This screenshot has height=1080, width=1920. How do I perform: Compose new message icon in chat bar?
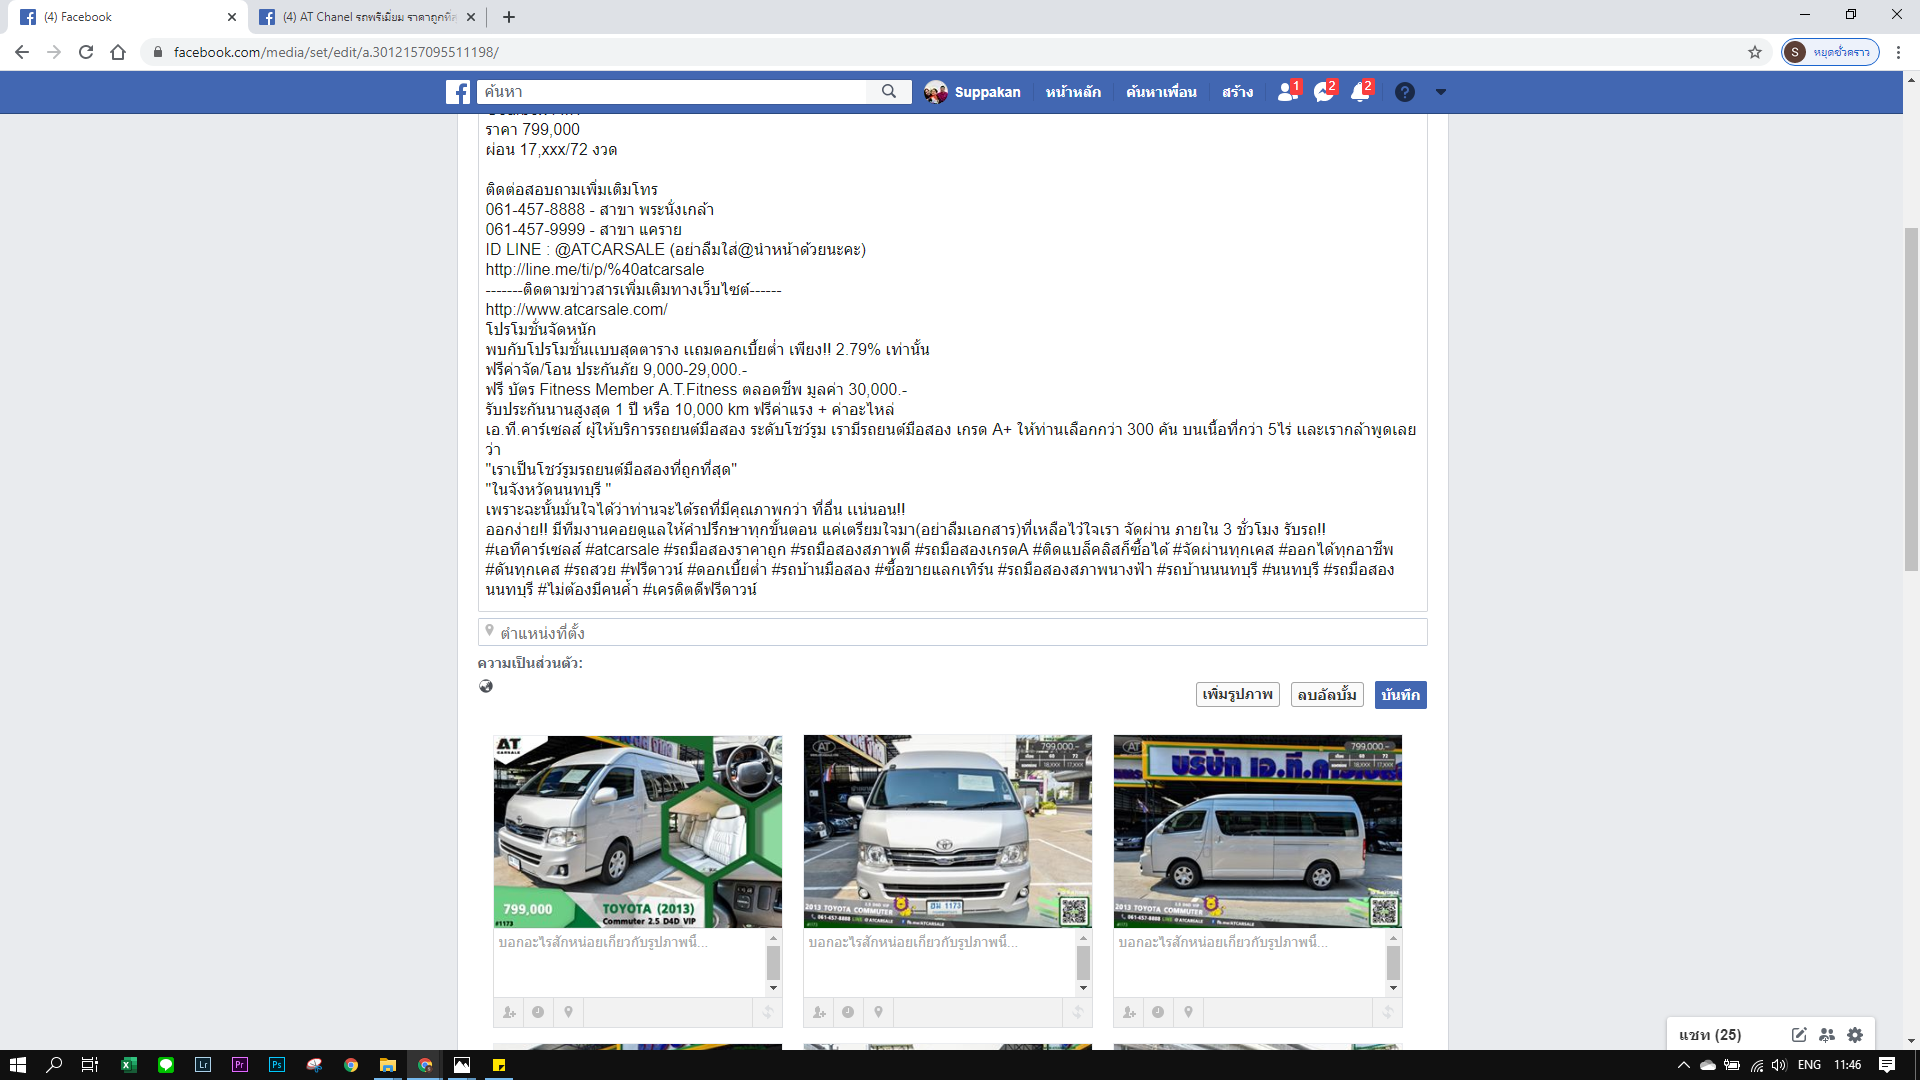1799,1035
